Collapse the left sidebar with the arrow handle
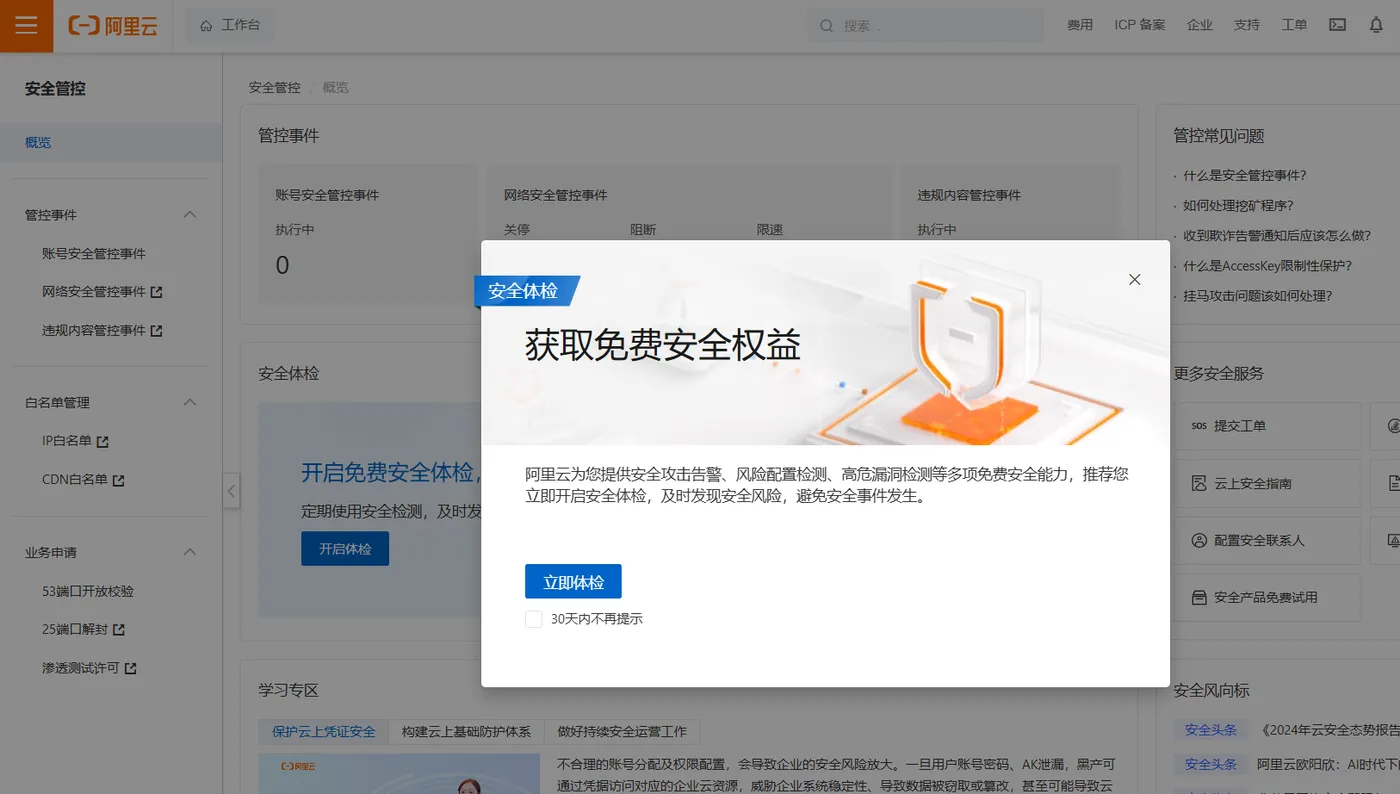The image size is (1400, 794). tap(231, 491)
